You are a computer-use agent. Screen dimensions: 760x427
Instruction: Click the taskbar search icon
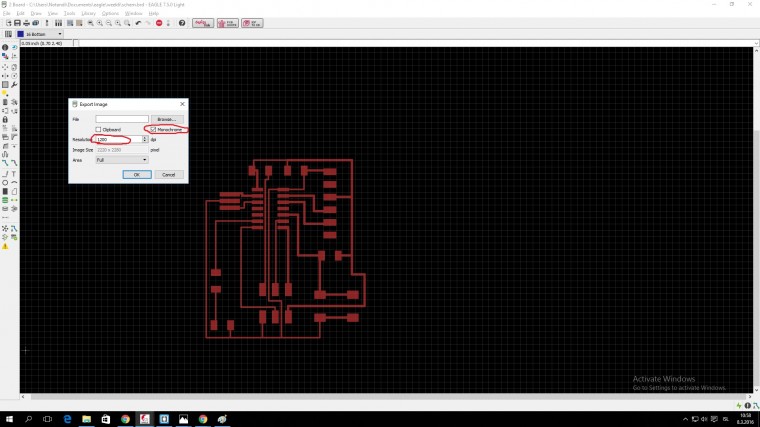click(x=29, y=419)
